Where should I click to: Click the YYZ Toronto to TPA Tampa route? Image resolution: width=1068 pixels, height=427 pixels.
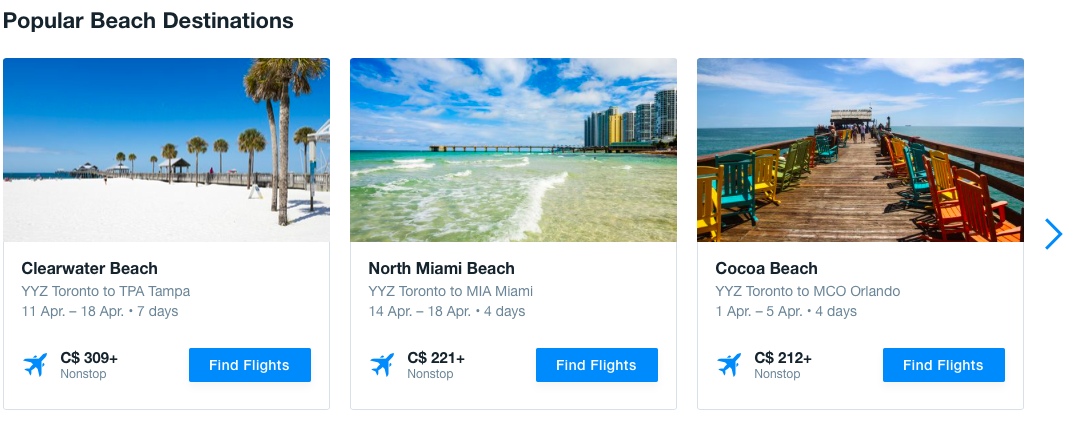pyautogui.click(x=105, y=291)
